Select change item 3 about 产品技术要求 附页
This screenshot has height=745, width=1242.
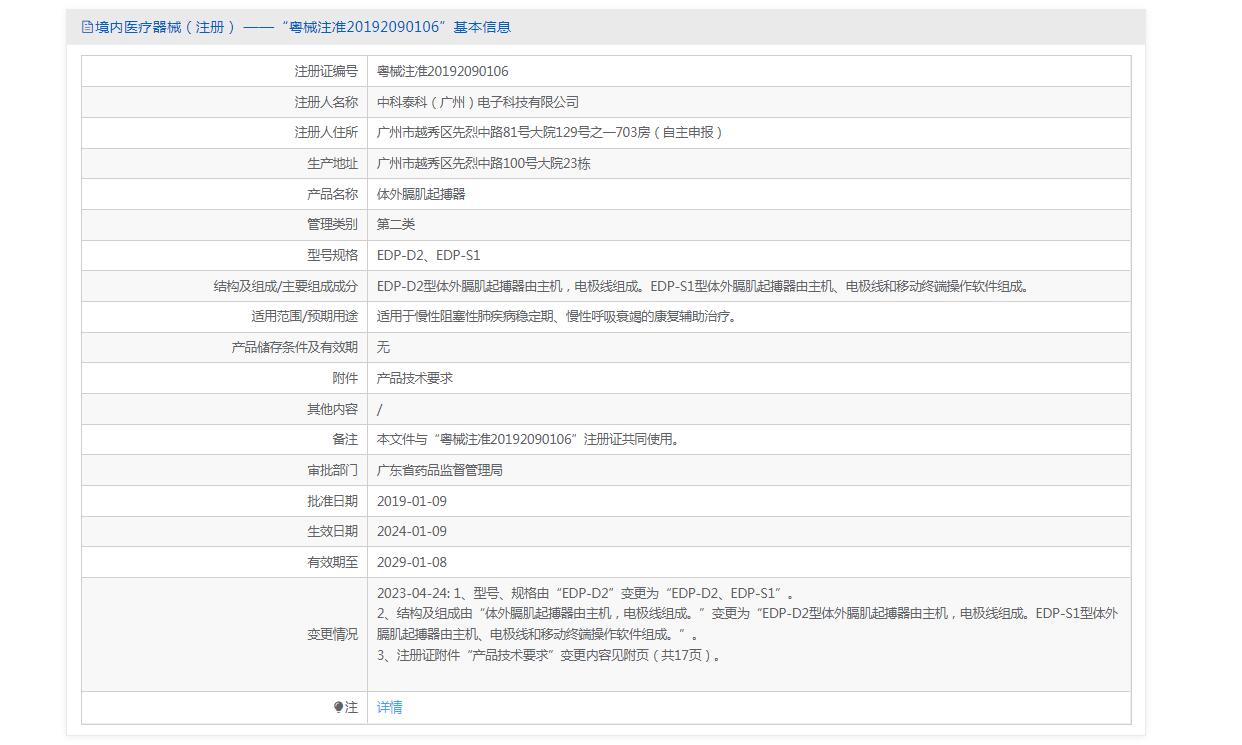click(x=549, y=655)
